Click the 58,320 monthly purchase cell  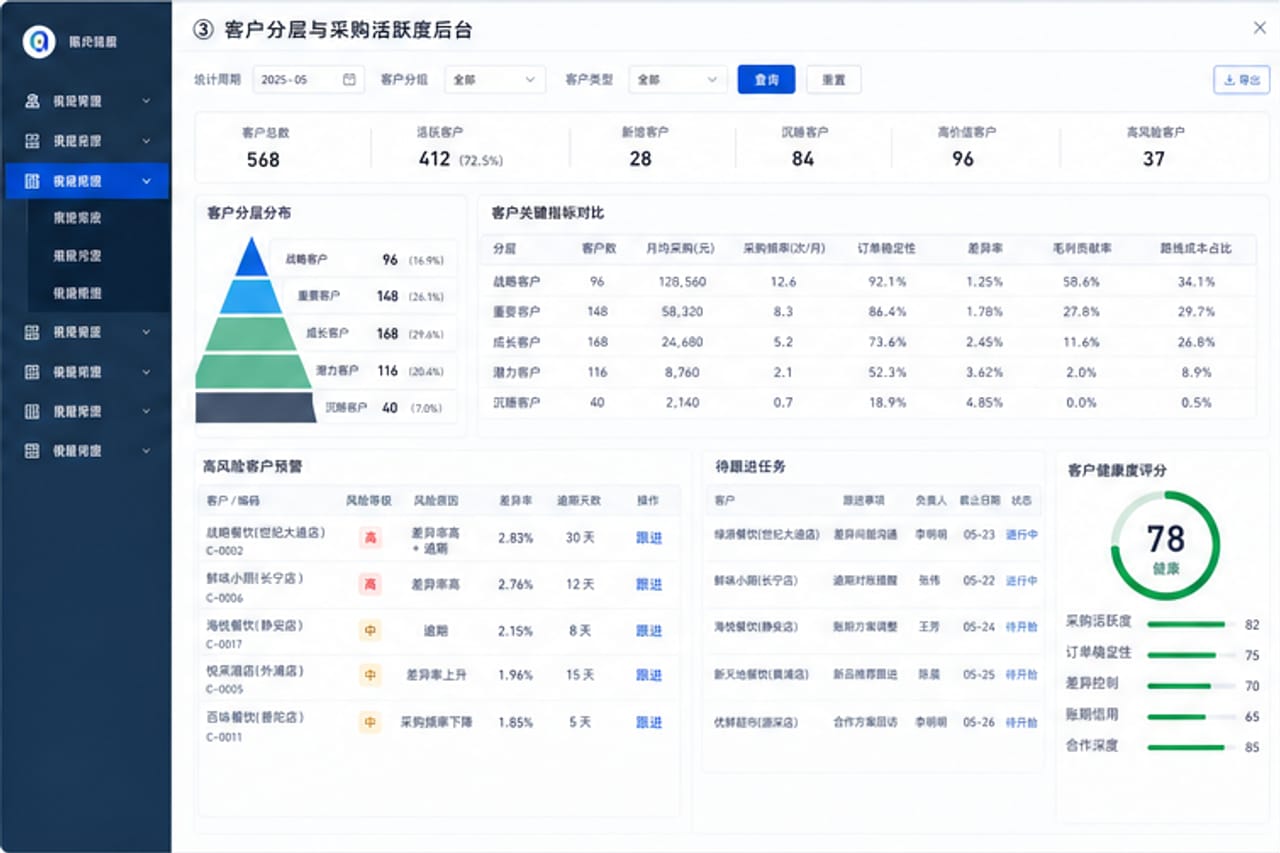click(x=683, y=312)
